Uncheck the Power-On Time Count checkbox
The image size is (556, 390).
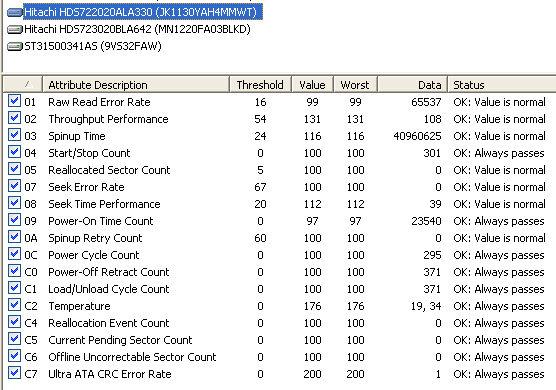tap(14, 220)
